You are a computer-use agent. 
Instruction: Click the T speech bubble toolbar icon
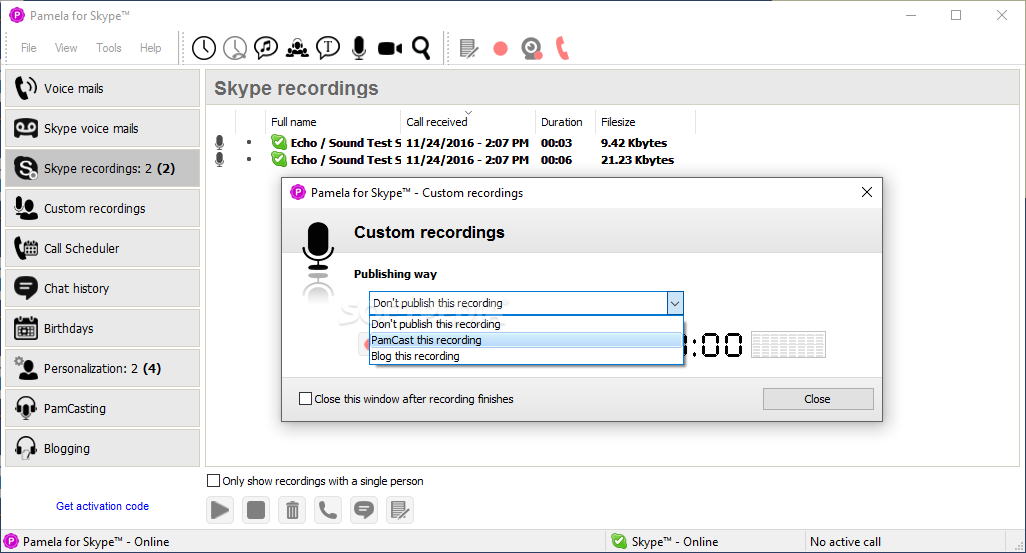click(x=328, y=48)
